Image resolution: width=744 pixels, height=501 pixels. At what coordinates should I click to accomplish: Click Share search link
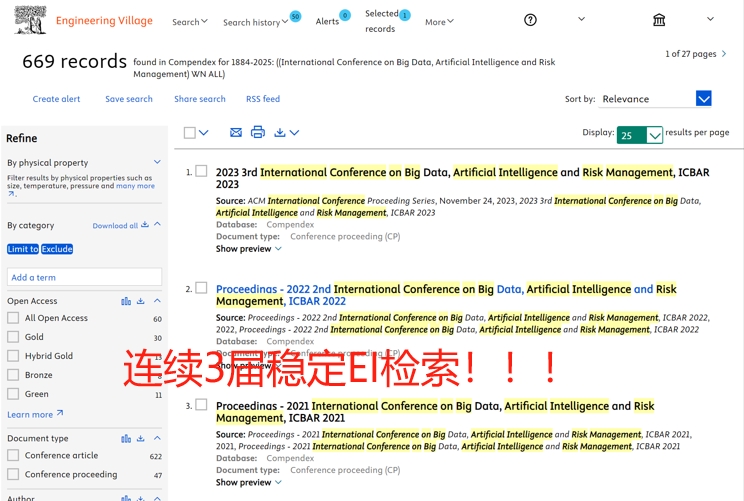point(200,99)
